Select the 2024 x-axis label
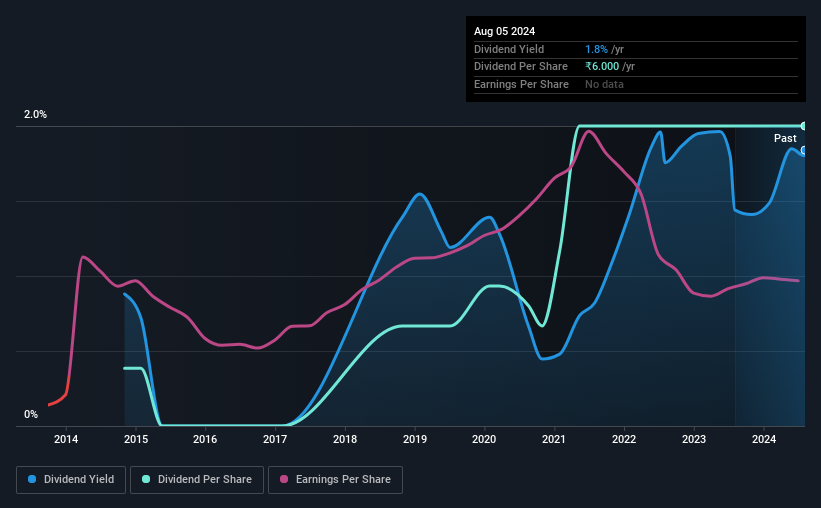 [x=764, y=439]
